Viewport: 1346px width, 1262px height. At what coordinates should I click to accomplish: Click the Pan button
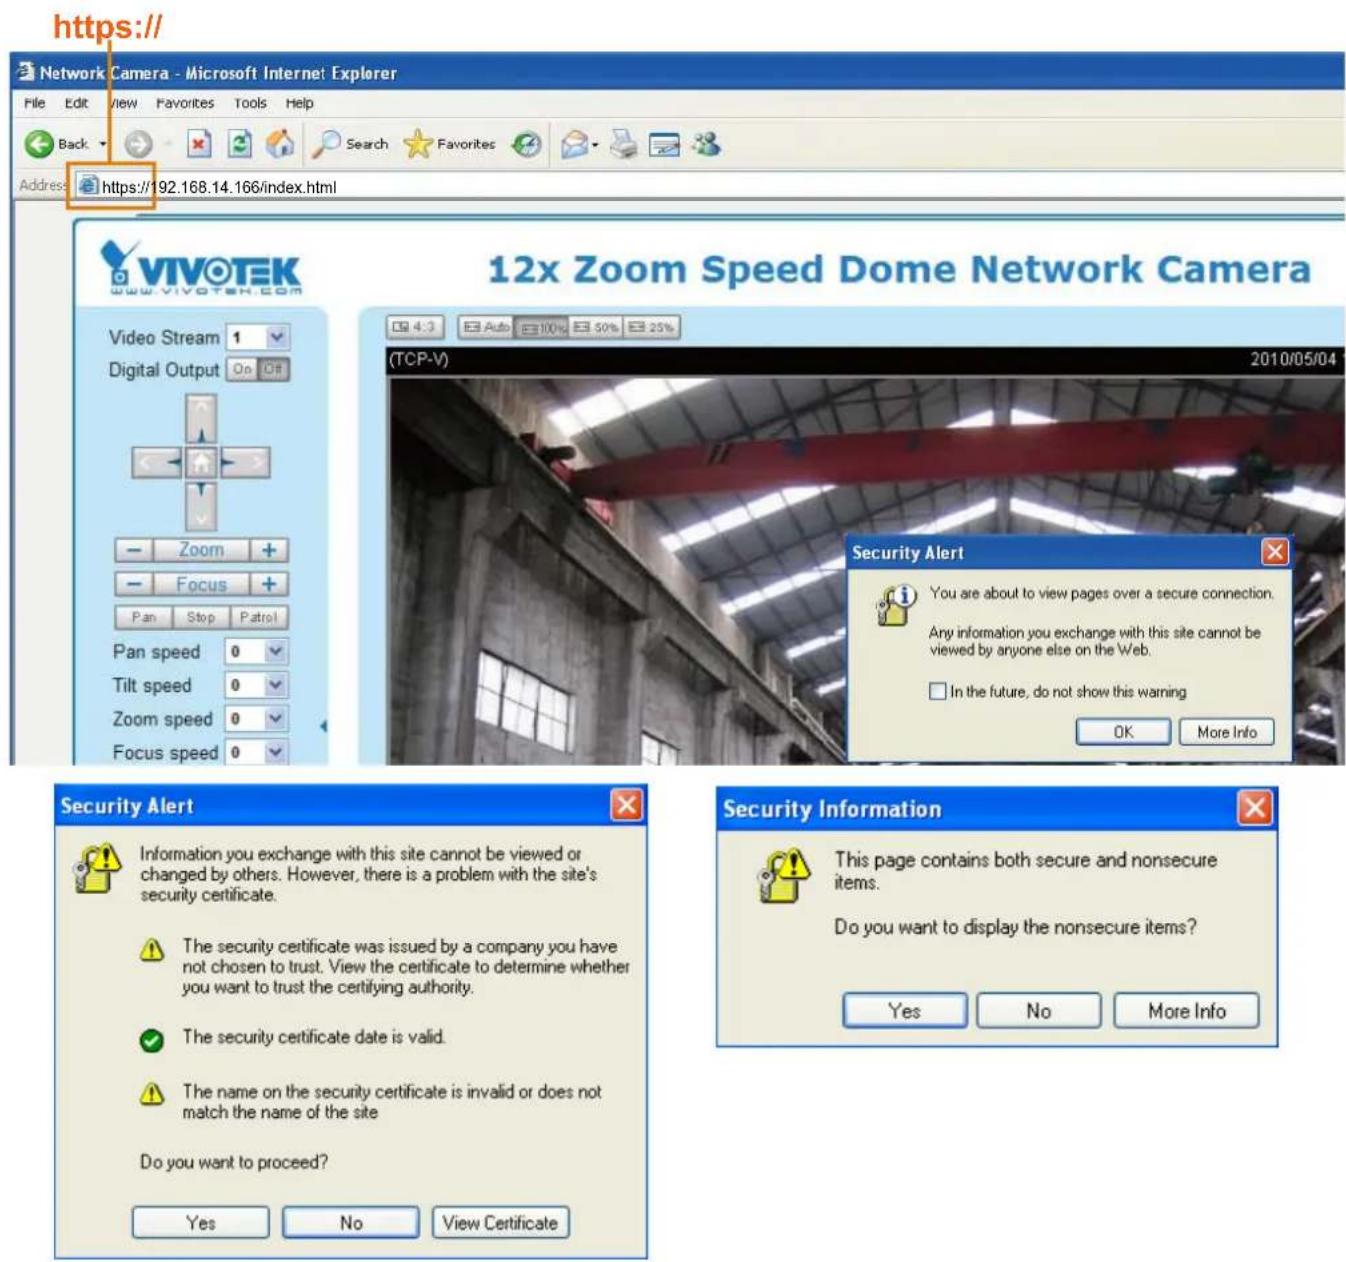144,617
